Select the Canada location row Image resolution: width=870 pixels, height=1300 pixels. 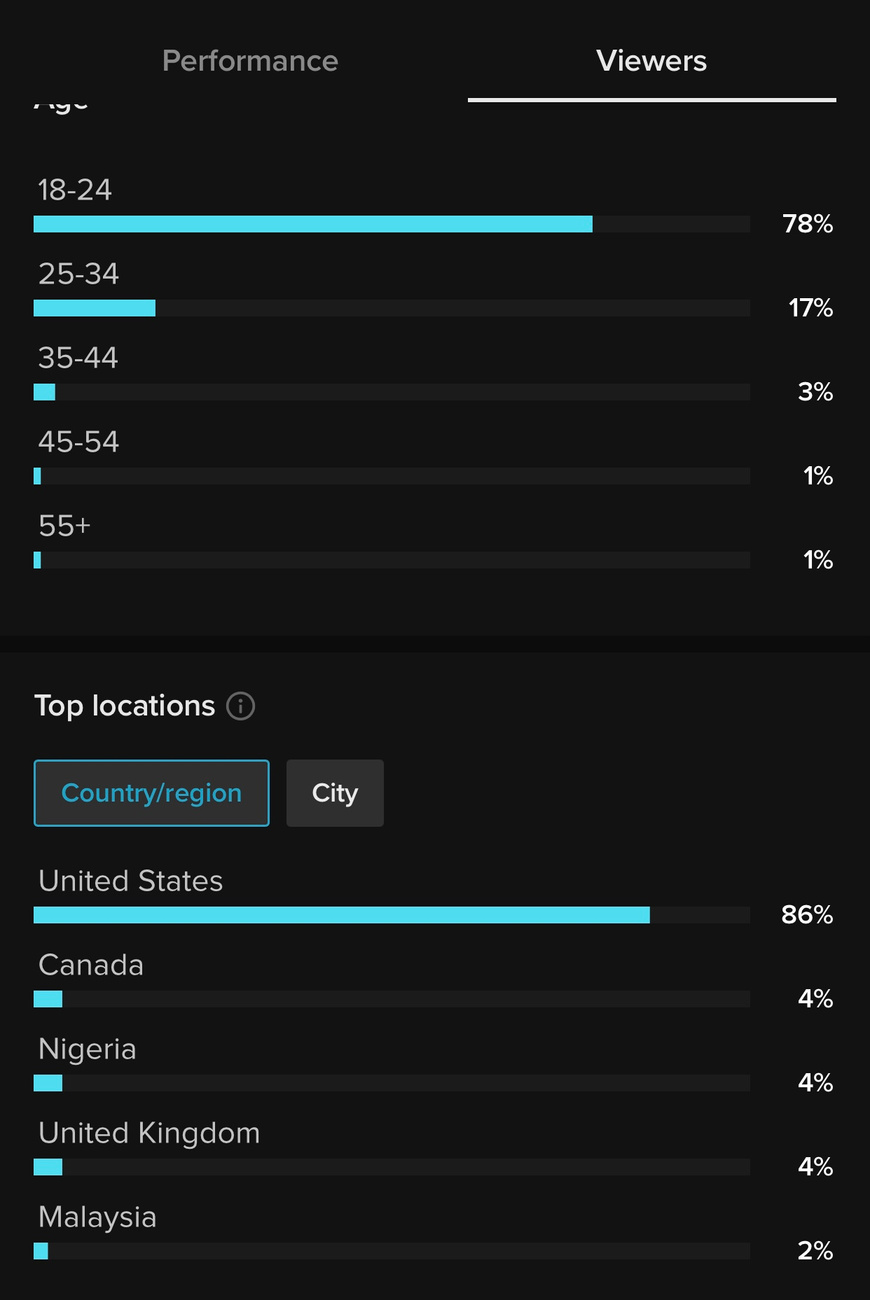click(434, 981)
